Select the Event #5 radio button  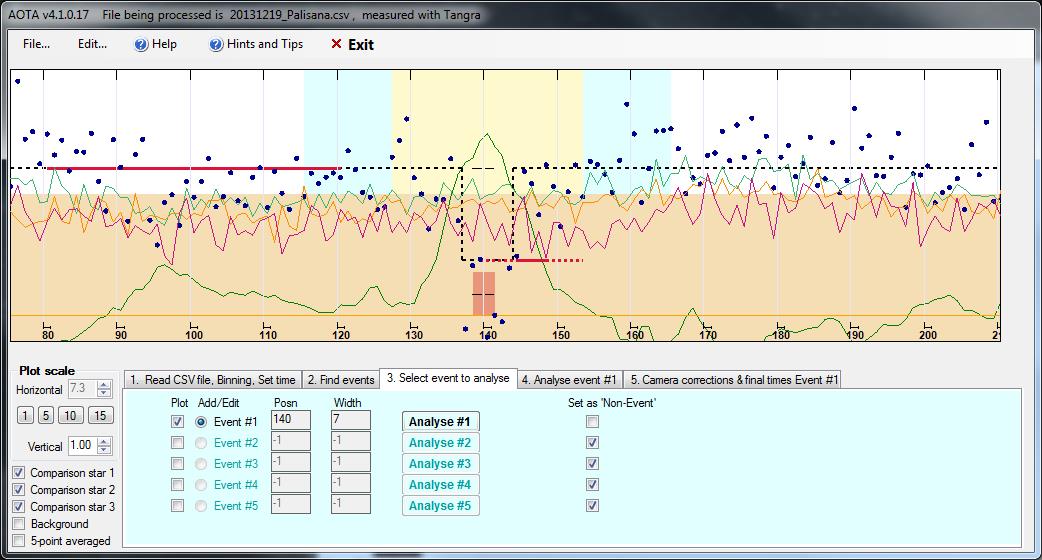click(x=201, y=506)
